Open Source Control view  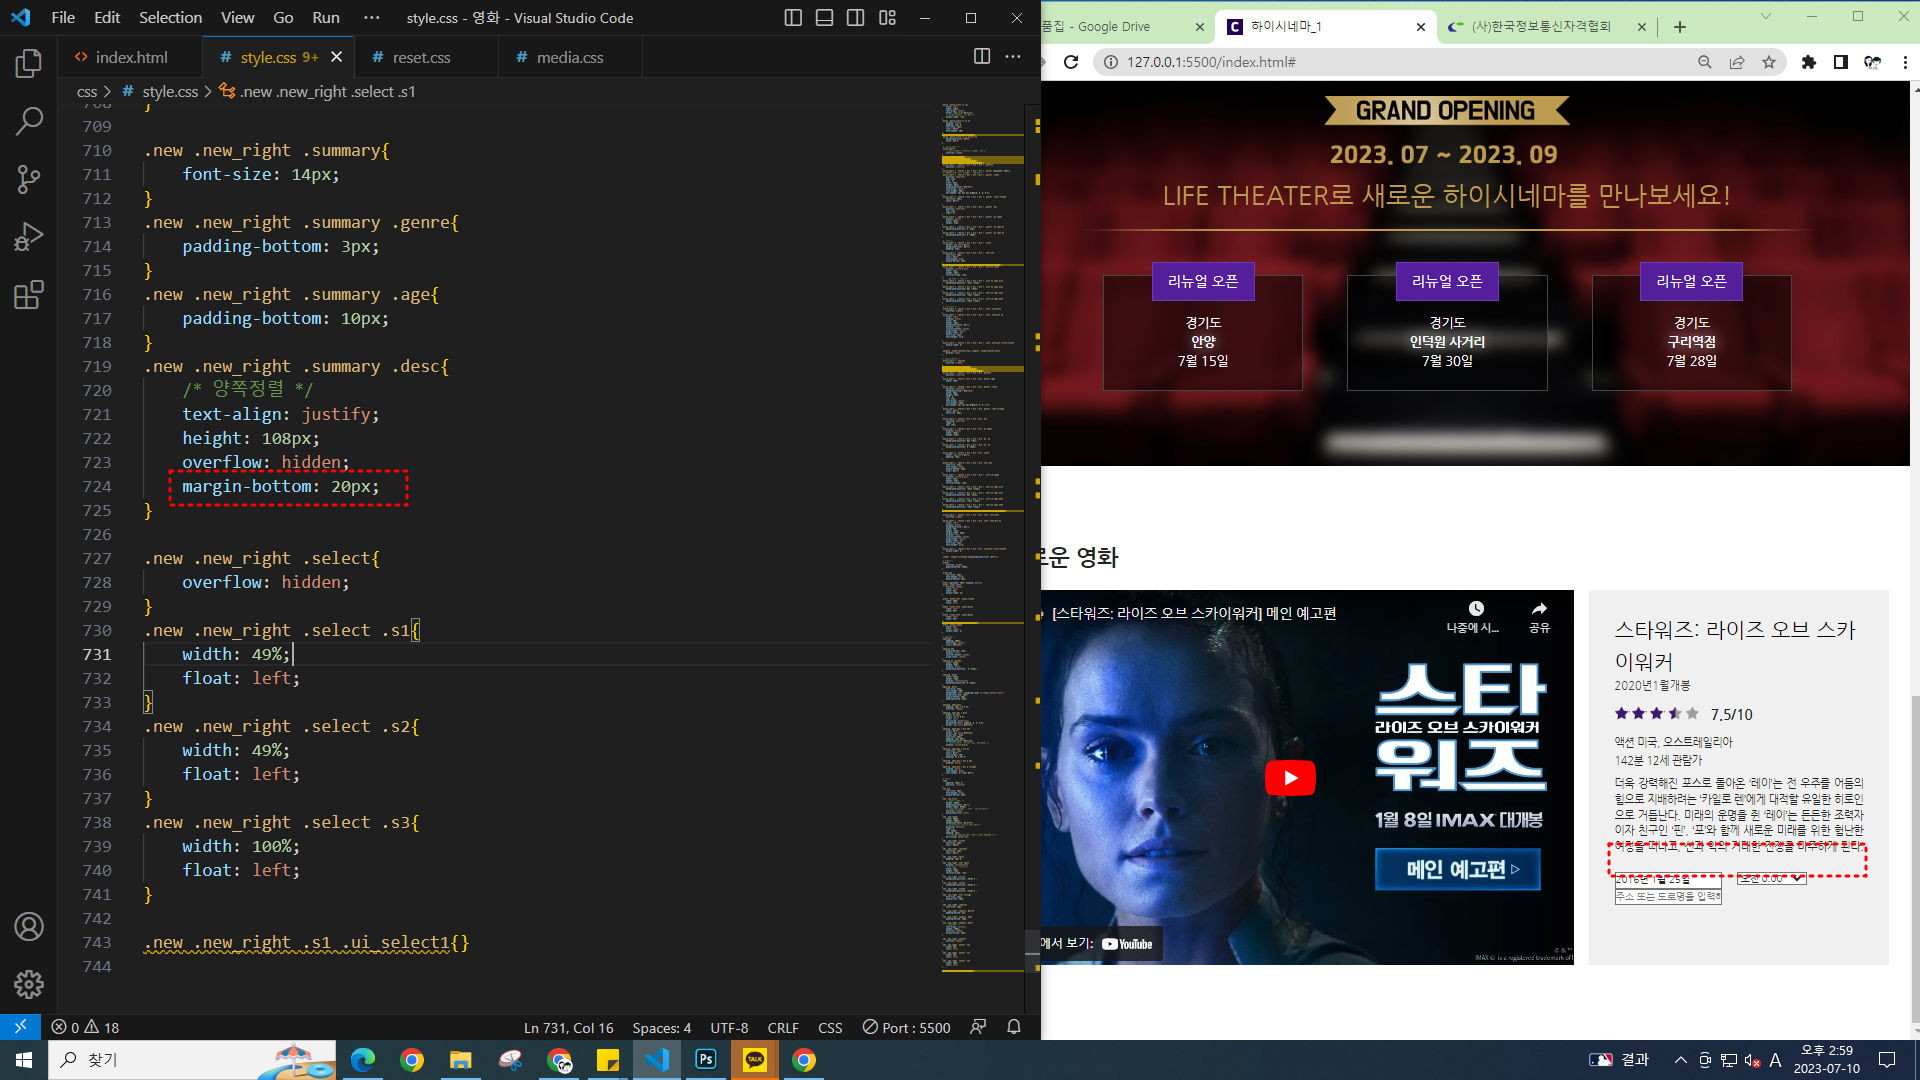coord(29,179)
